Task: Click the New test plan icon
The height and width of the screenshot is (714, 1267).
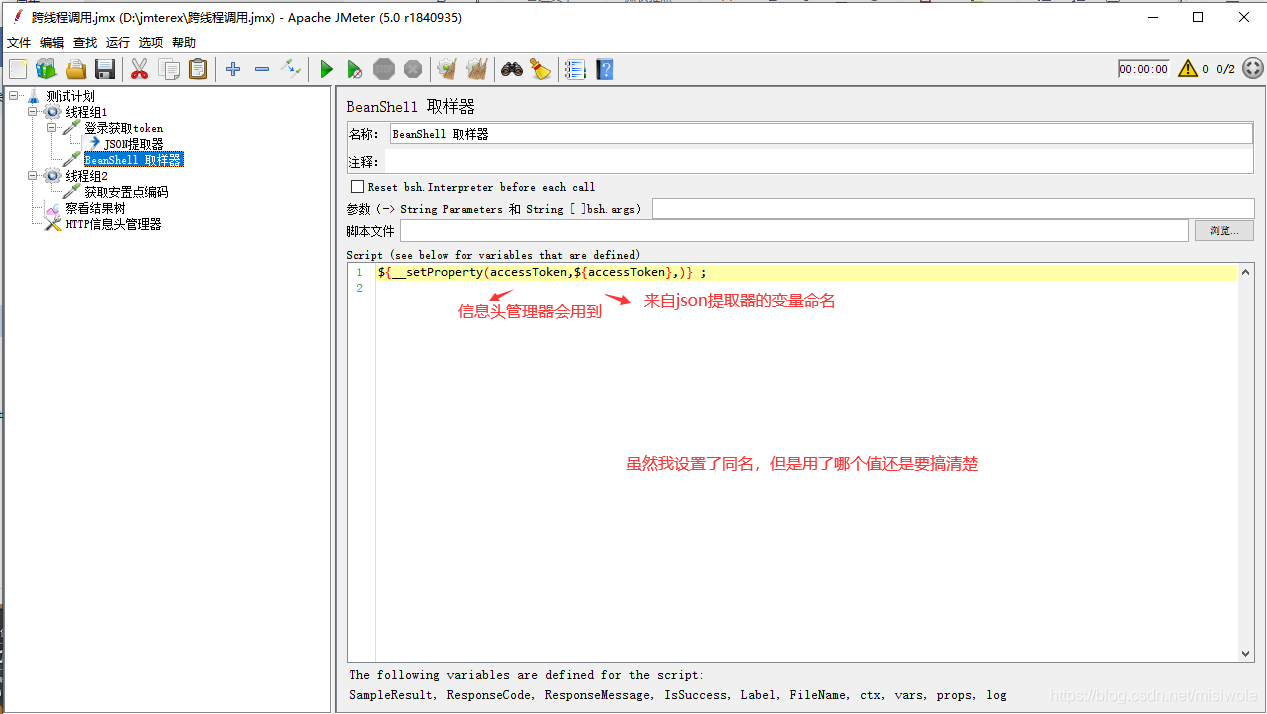Action: (18, 69)
